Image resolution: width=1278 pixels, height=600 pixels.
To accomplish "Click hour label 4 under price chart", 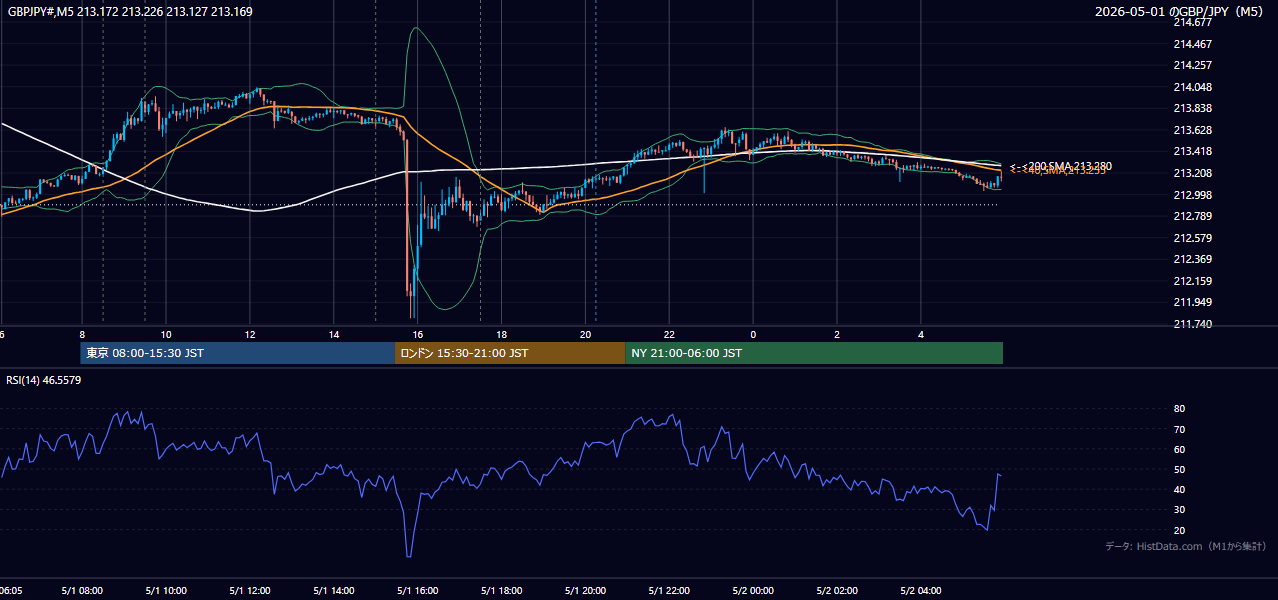I will tap(922, 334).
